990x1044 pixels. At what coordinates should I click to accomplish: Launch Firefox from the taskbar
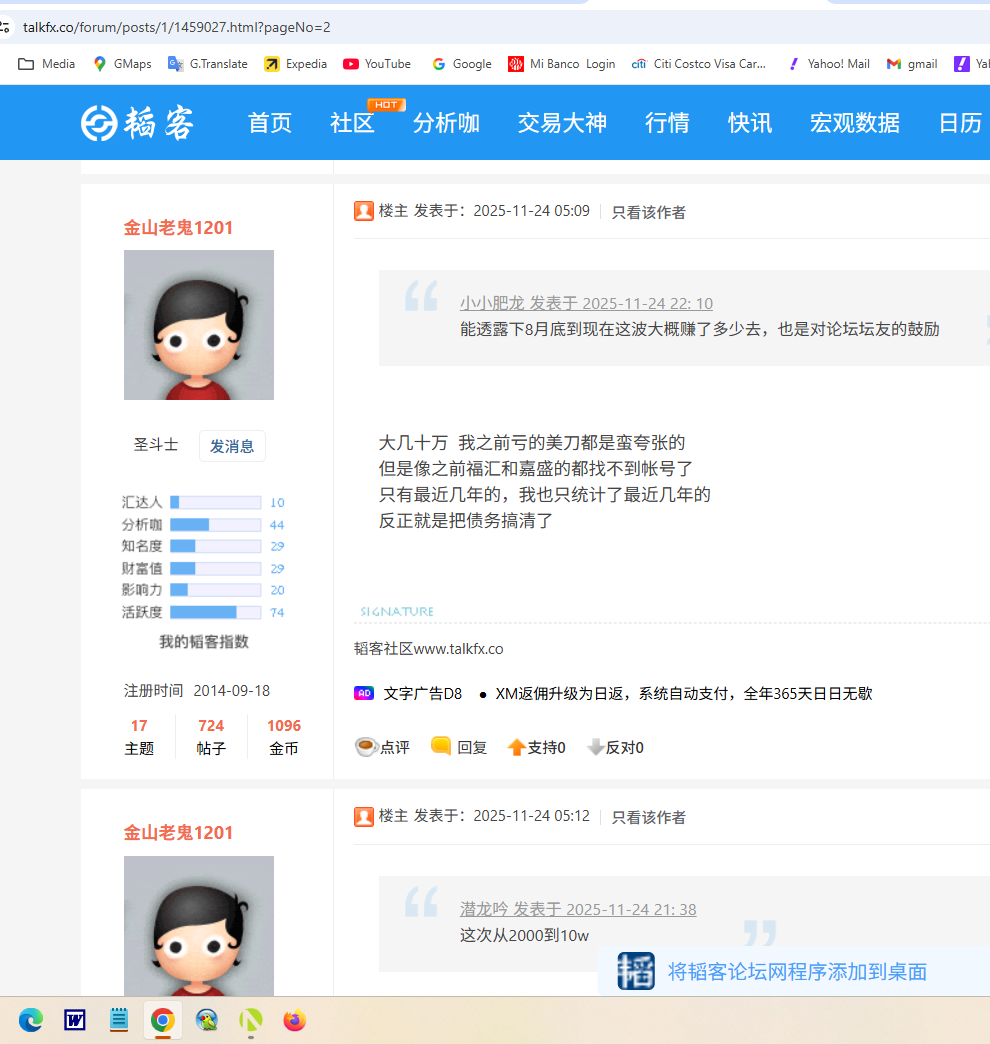click(x=294, y=1020)
